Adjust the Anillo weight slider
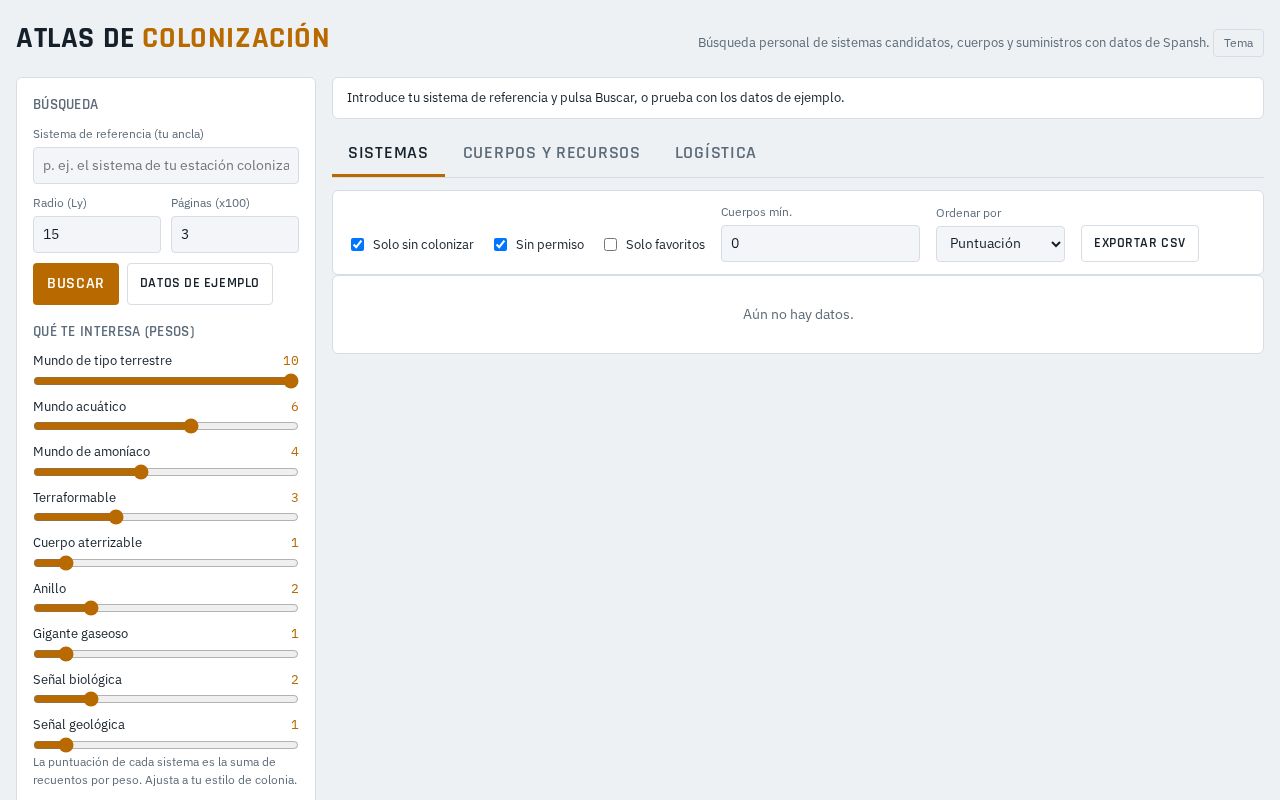Image resolution: width=1280 pixels, height=800 pixels. [166, 608]
